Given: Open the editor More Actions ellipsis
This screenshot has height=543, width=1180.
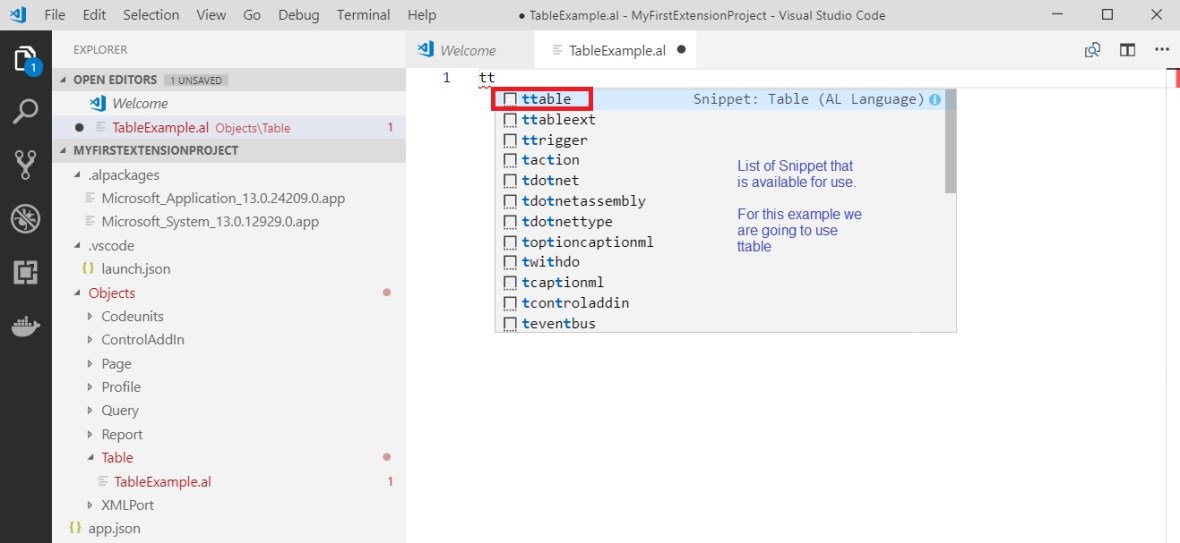Looking at the screenshot, I should tap(1161, 50).
